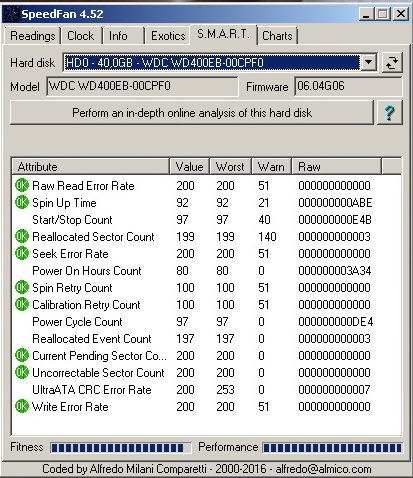Switch to the Charts tab

[277, 36]
